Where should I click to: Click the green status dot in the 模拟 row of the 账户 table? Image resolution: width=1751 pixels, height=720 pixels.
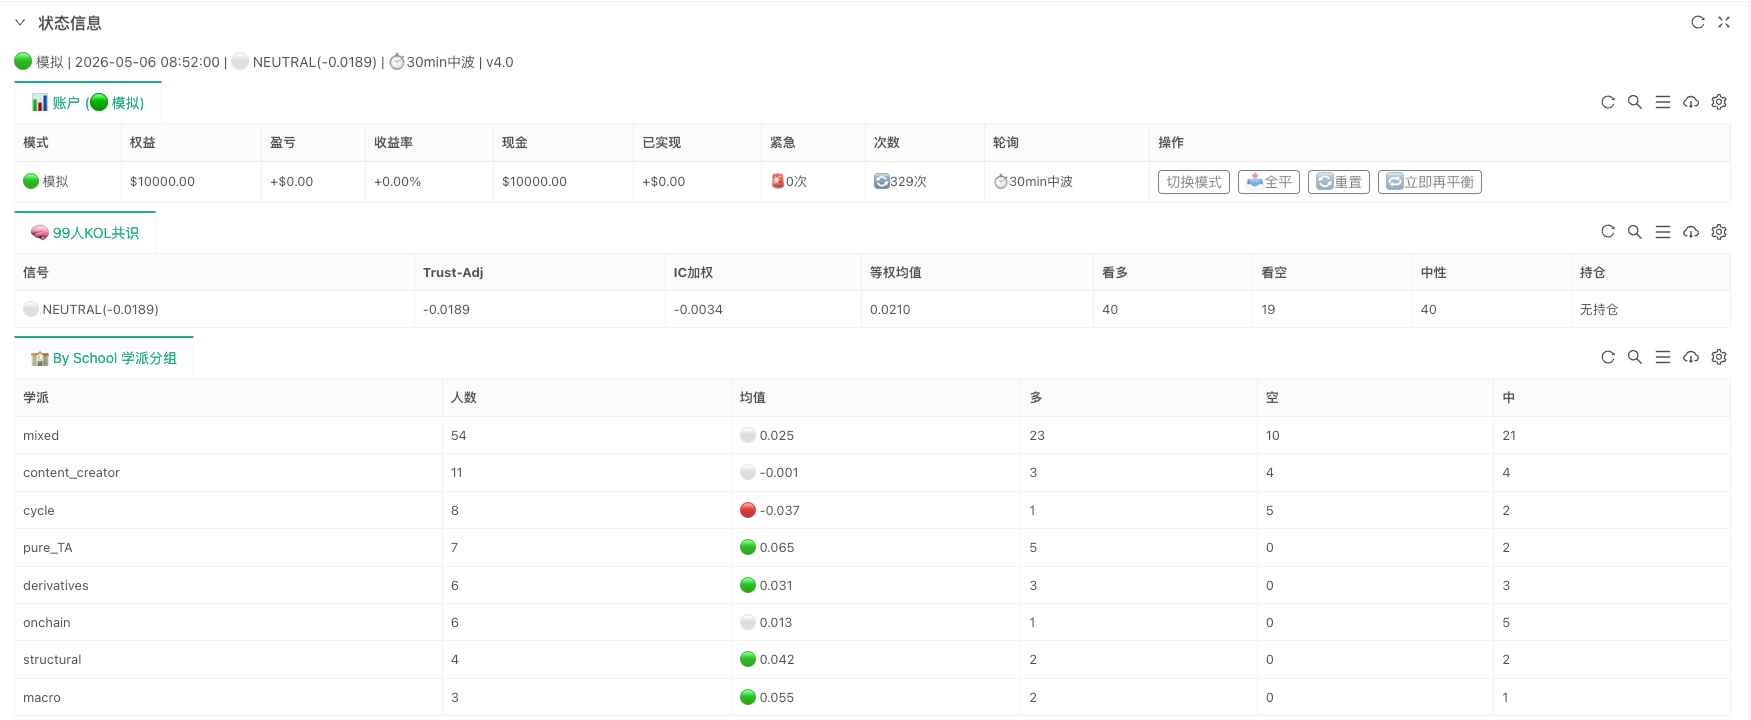pos(31,181)
